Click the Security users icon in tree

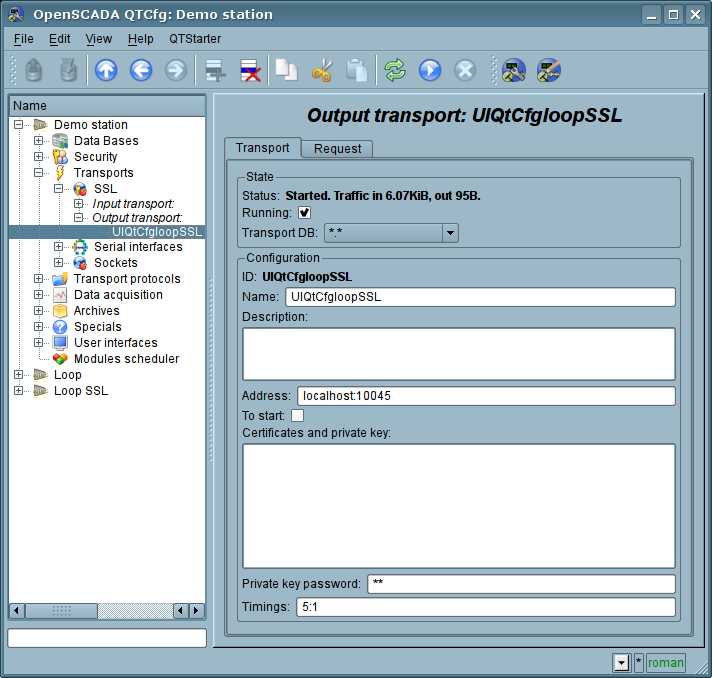[x=60, y=157]
